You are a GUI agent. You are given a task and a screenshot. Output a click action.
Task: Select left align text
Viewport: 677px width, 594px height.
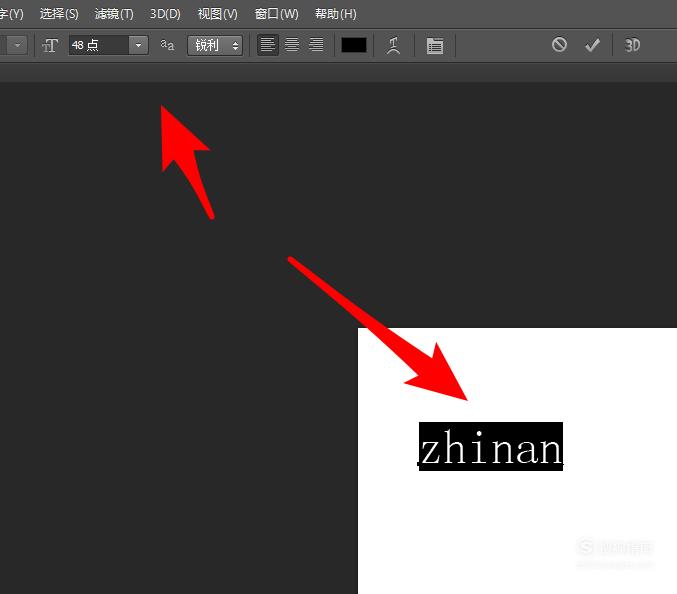pyautogui.click(x=268, y=45)
